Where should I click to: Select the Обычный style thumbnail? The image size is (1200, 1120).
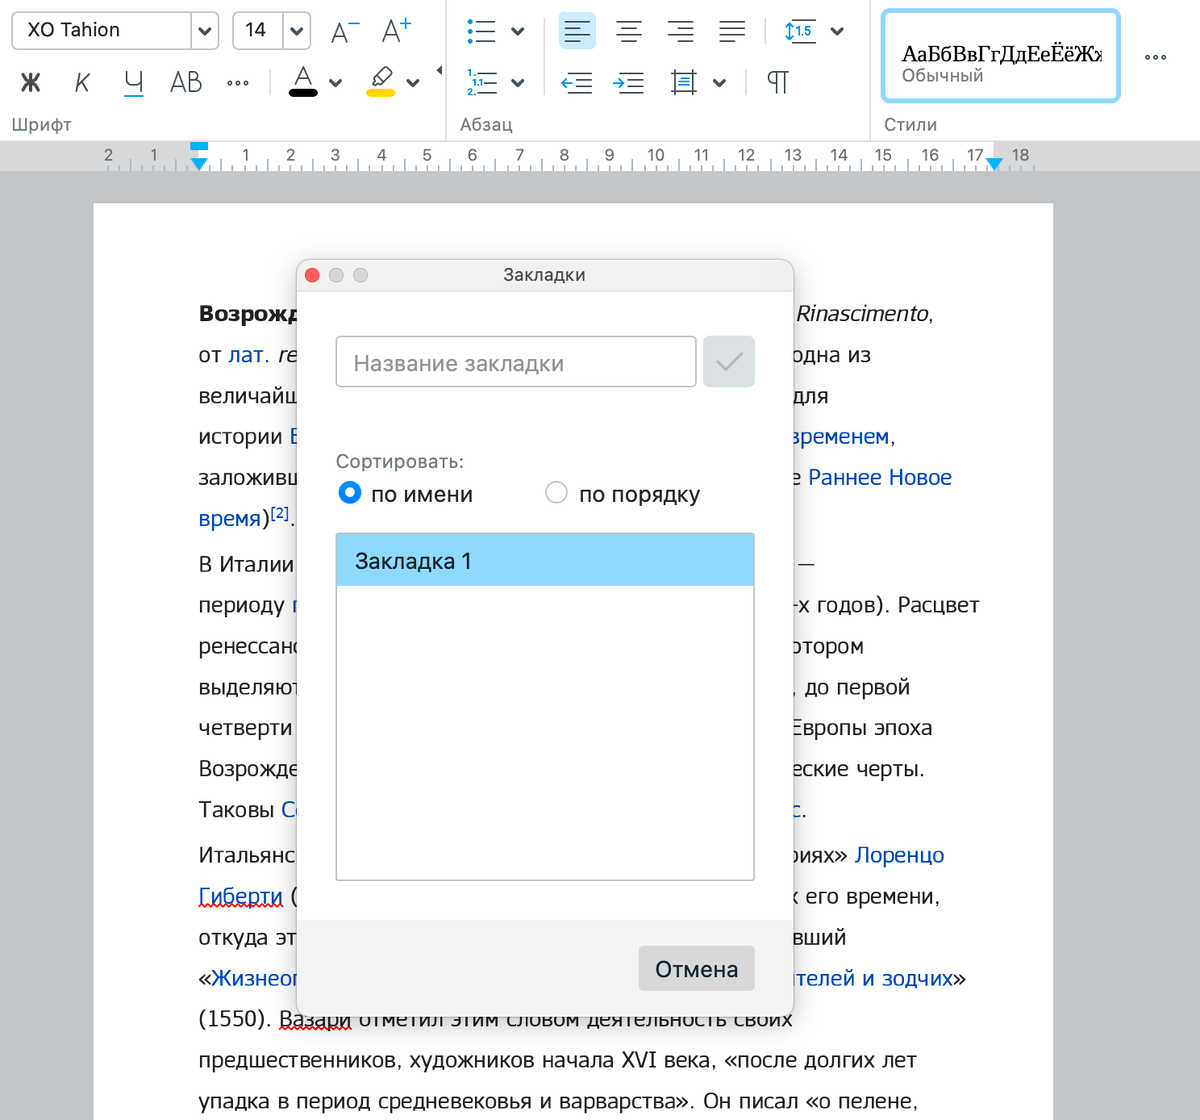(x=1000, y=56)
